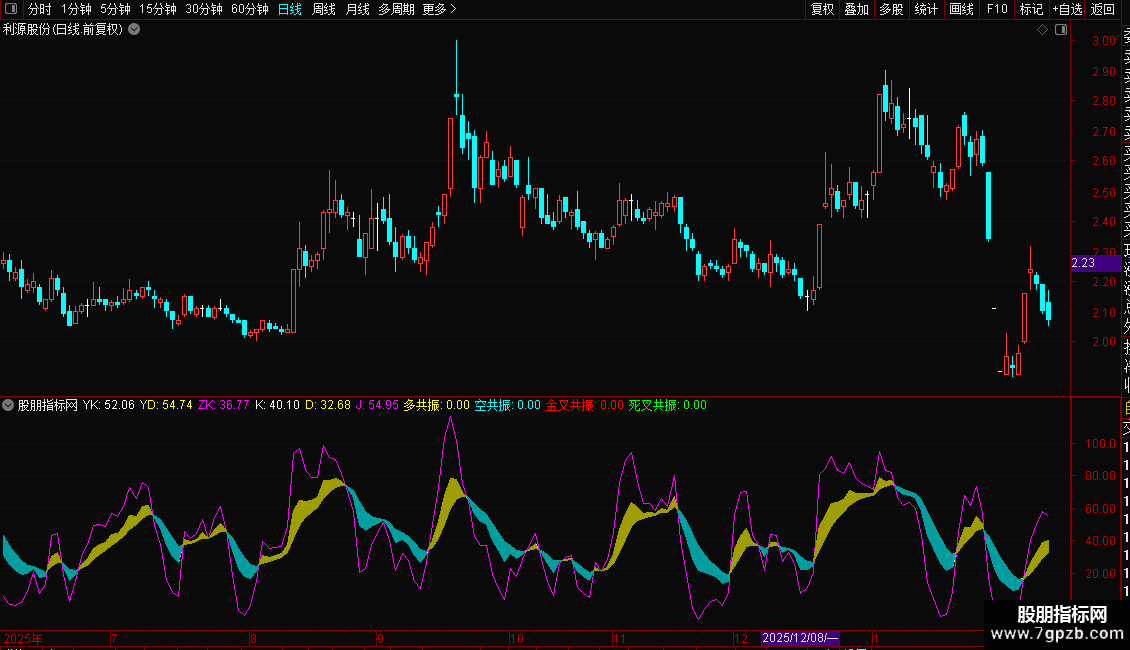This screenshot has width=1130, height=650.
Task: Click the 2025年 label on time axis
Action: click(x=23, y=638)
